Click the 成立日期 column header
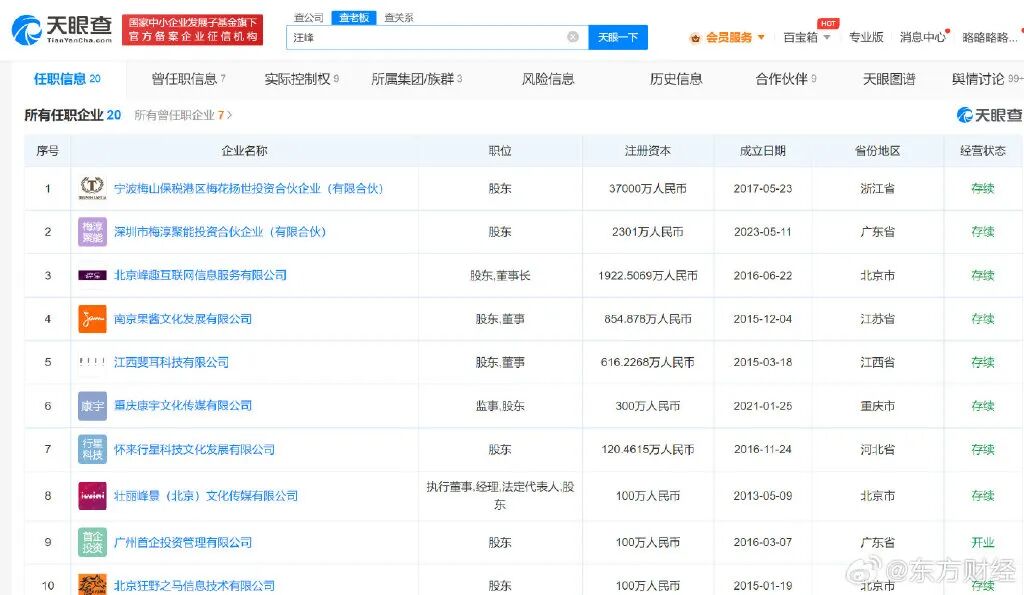Screen dimensions: 1024x595 tap(762, 151)
